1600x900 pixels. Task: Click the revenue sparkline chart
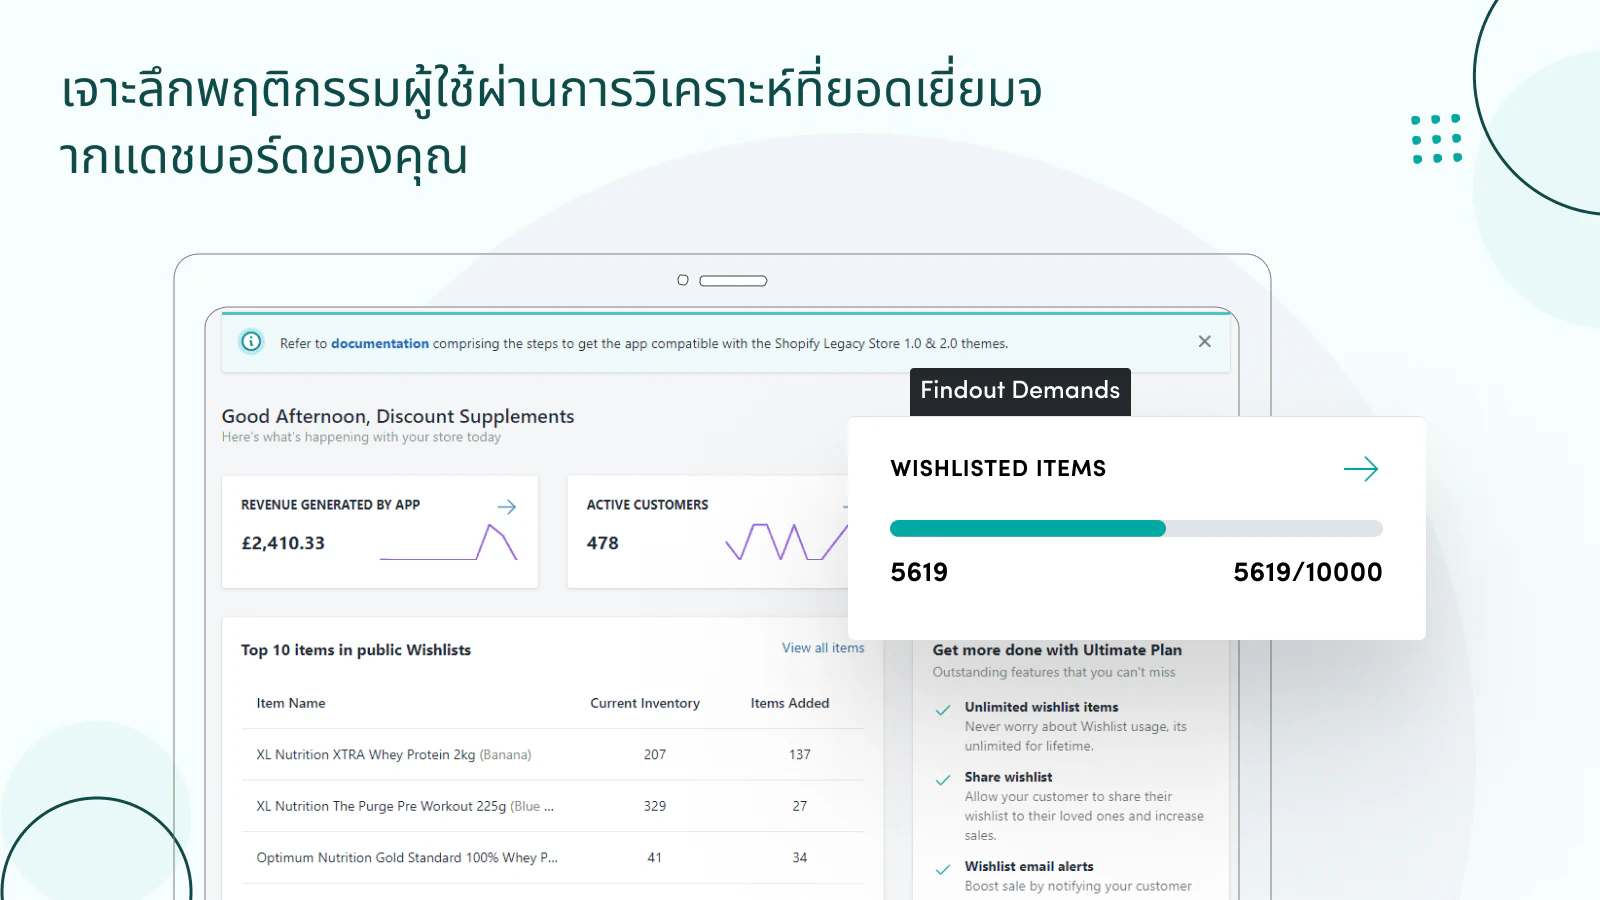pyautogui.click(x=449, y=542)
